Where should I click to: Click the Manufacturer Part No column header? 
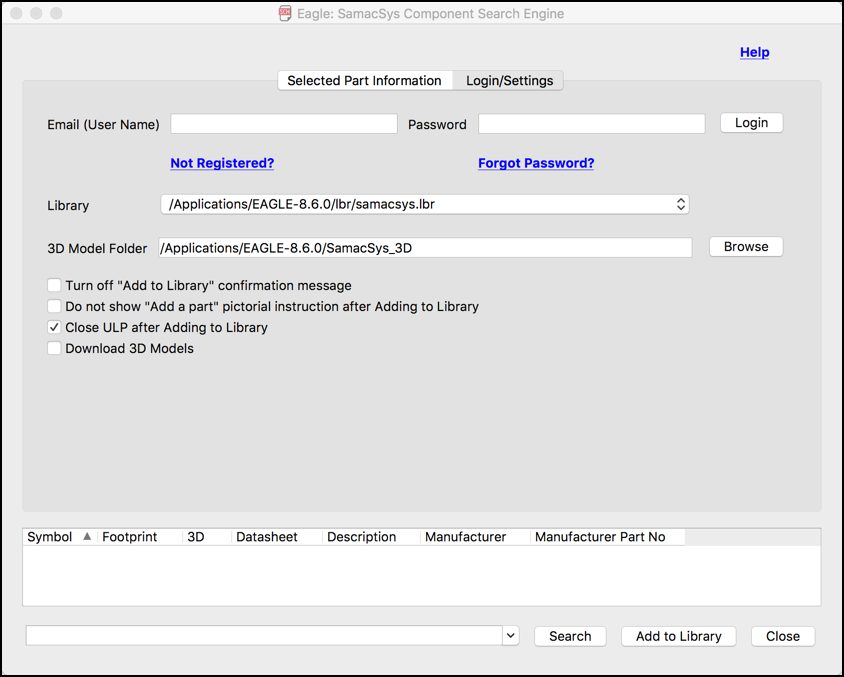[608, 537]
